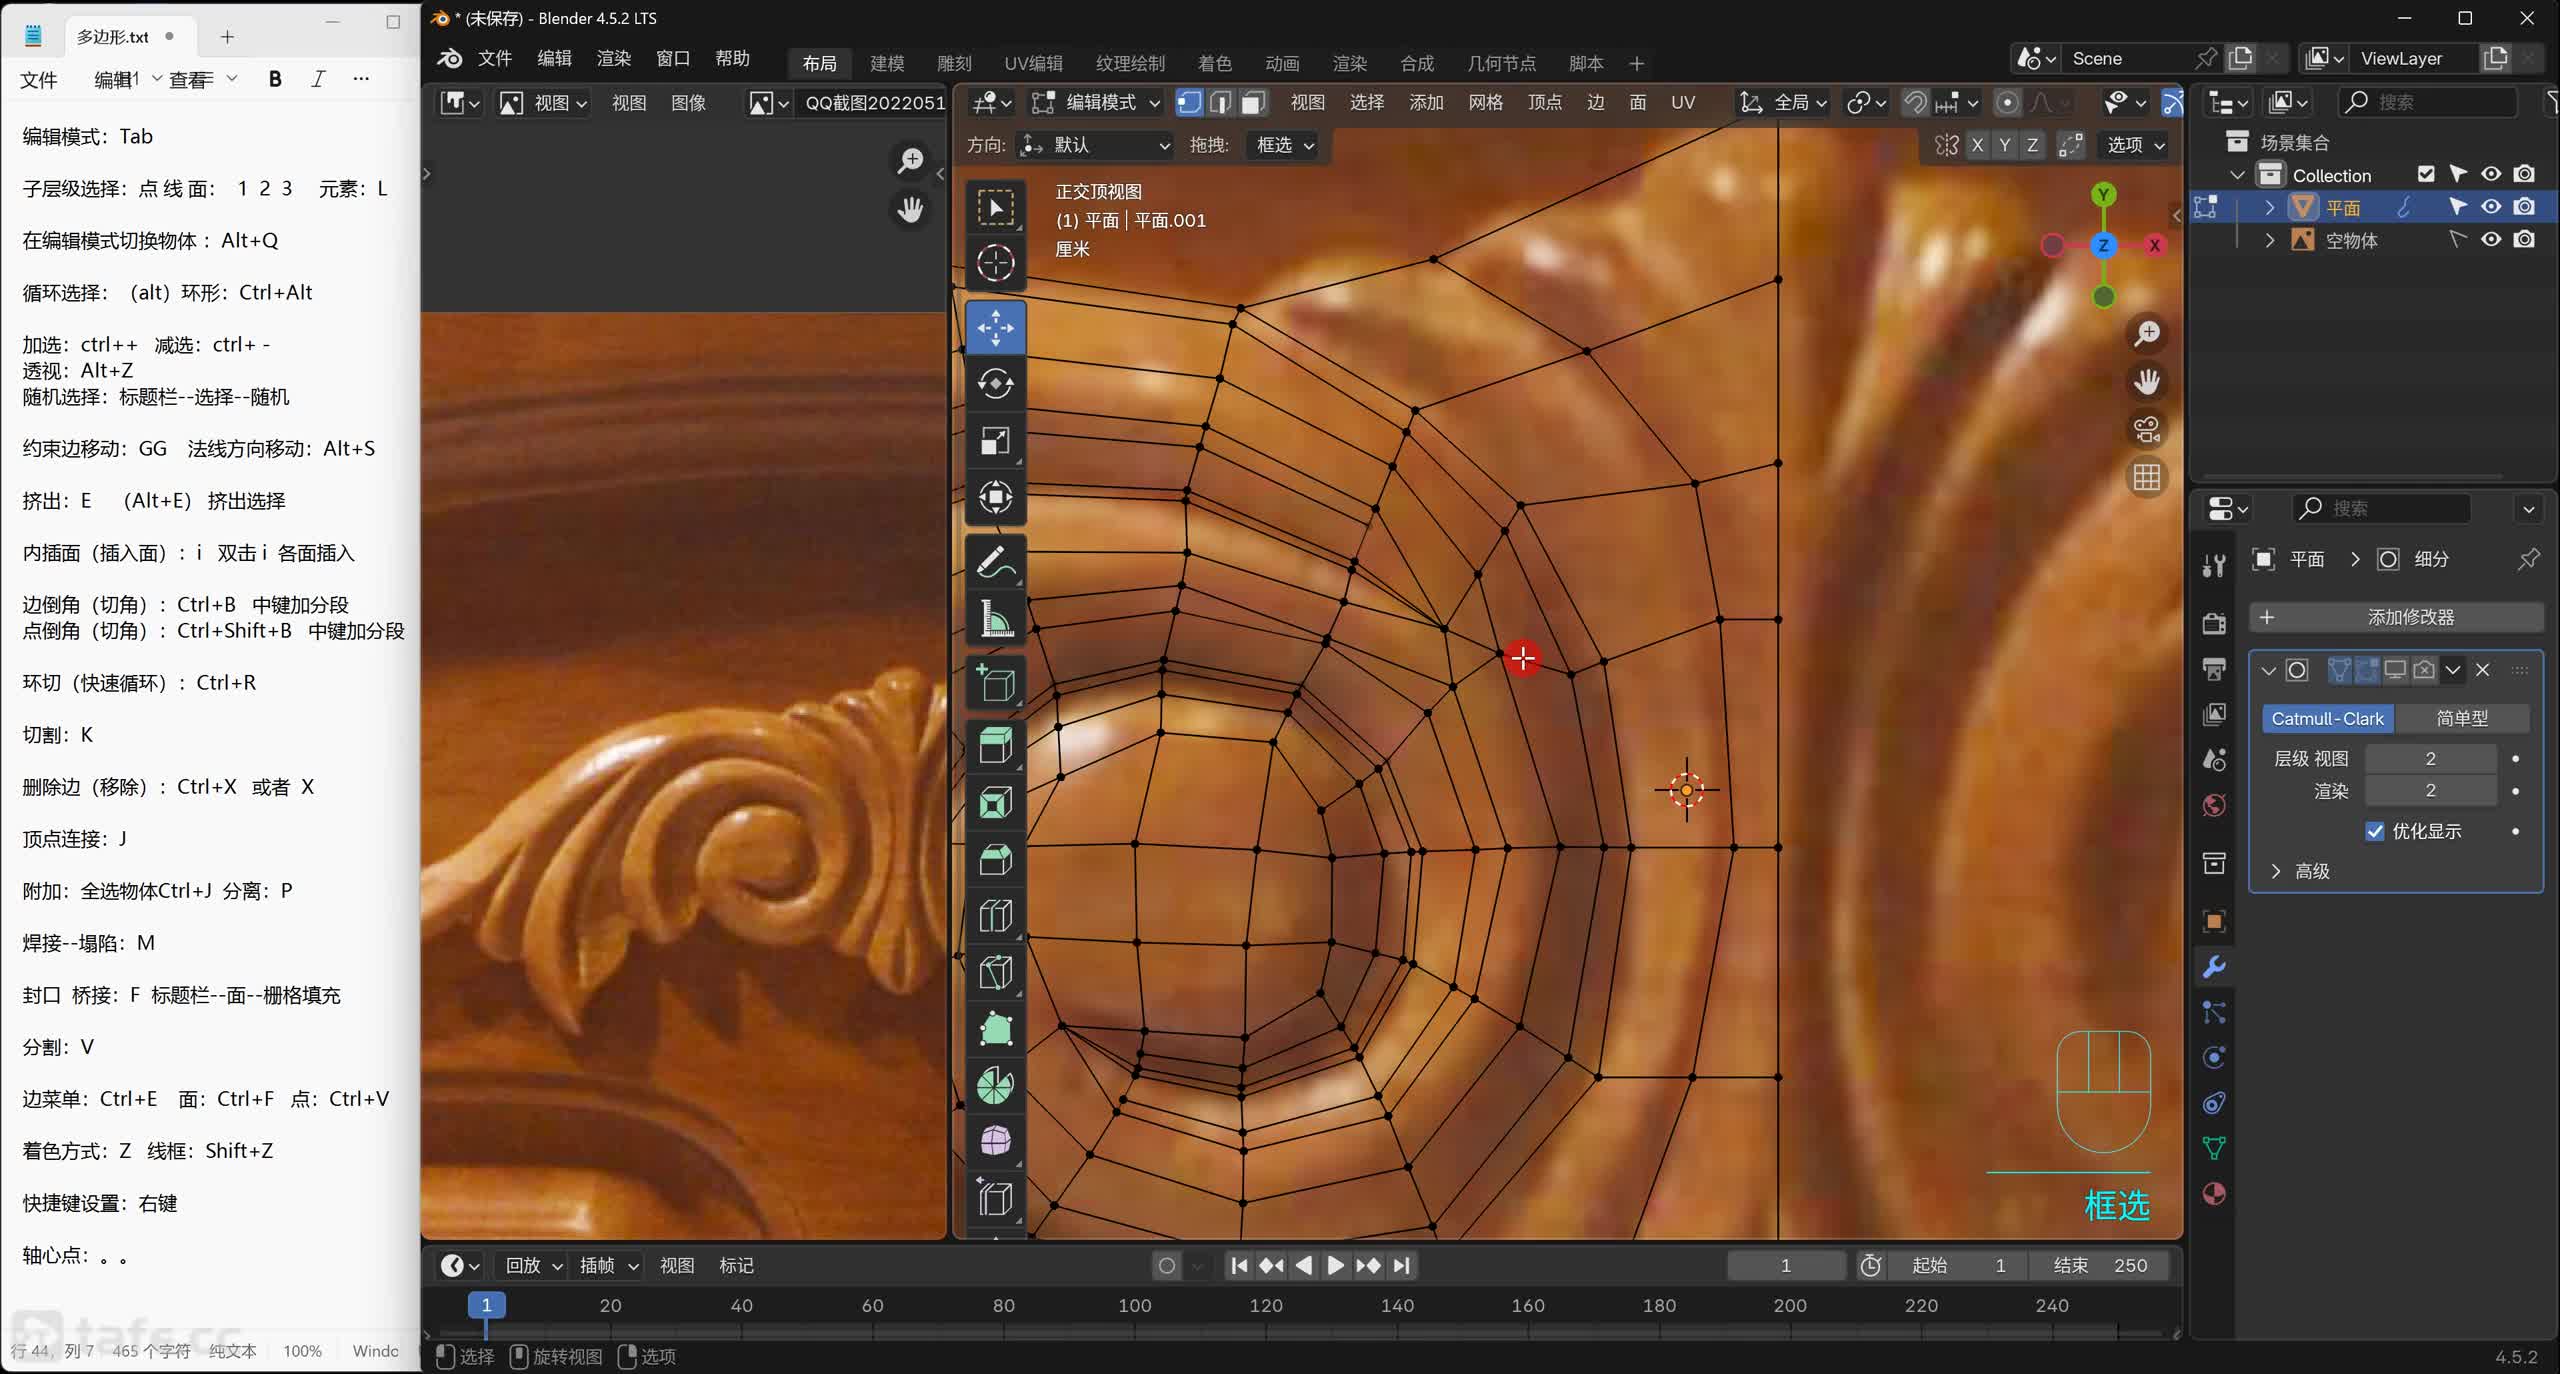Select the 简单型 subdivision type button

point(2461,718)
